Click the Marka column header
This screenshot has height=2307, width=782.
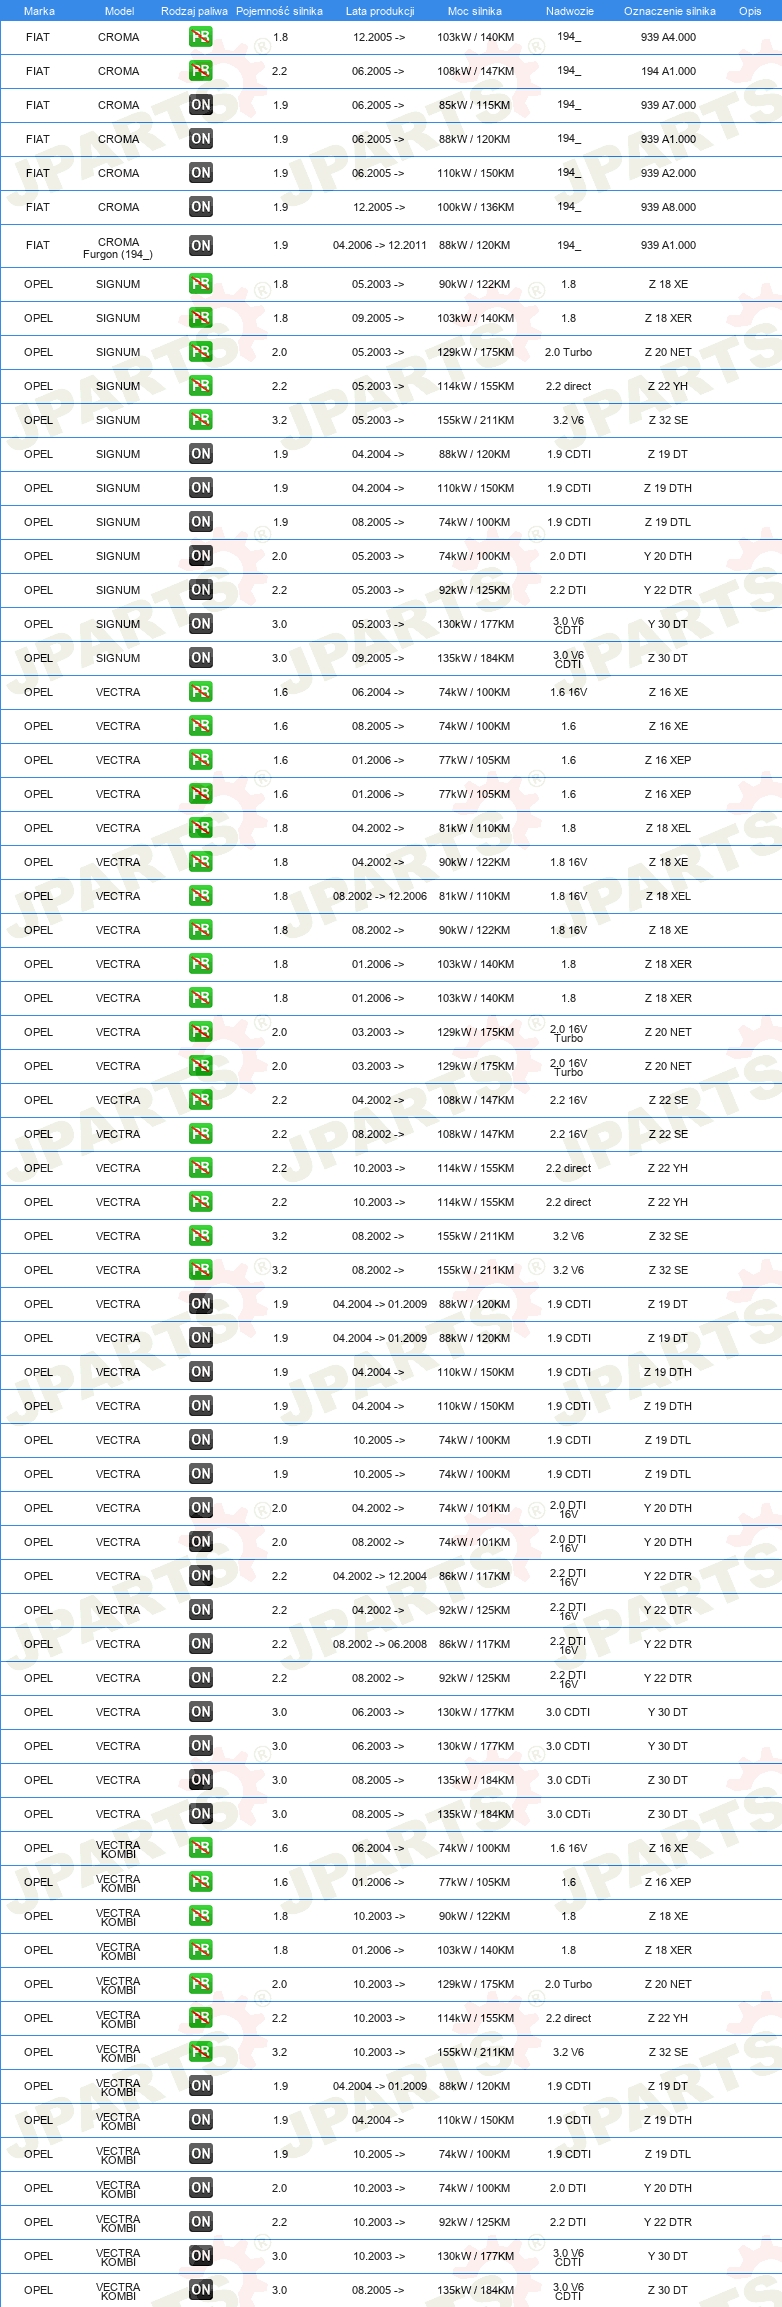[39, 11]
